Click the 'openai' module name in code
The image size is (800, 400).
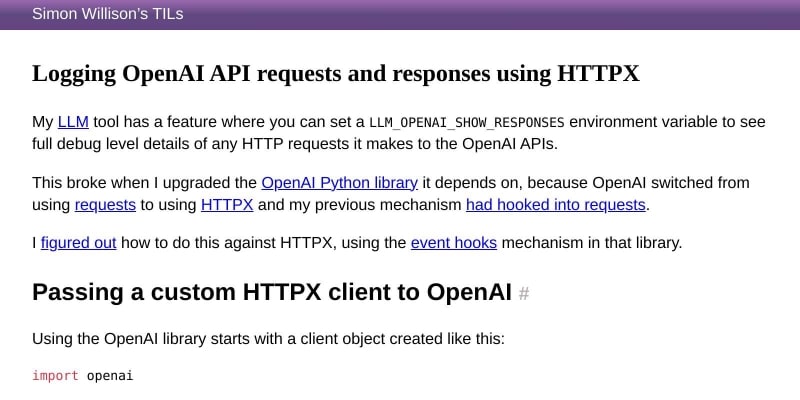(x=110, y=377)
